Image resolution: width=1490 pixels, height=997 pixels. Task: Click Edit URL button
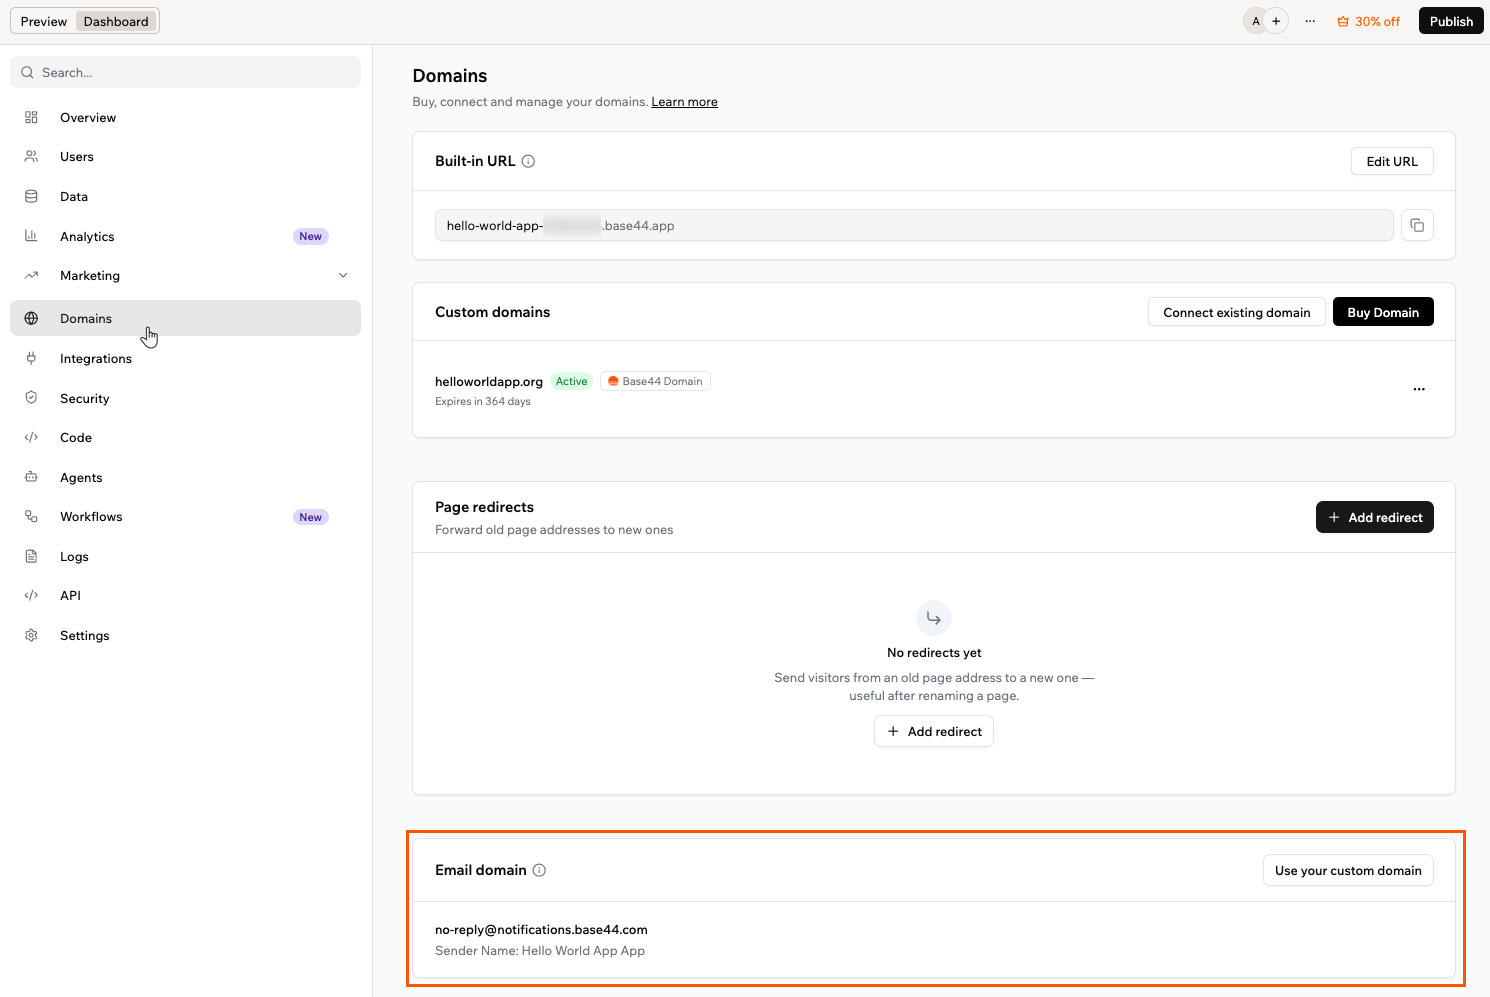(x=1392, y=161)
